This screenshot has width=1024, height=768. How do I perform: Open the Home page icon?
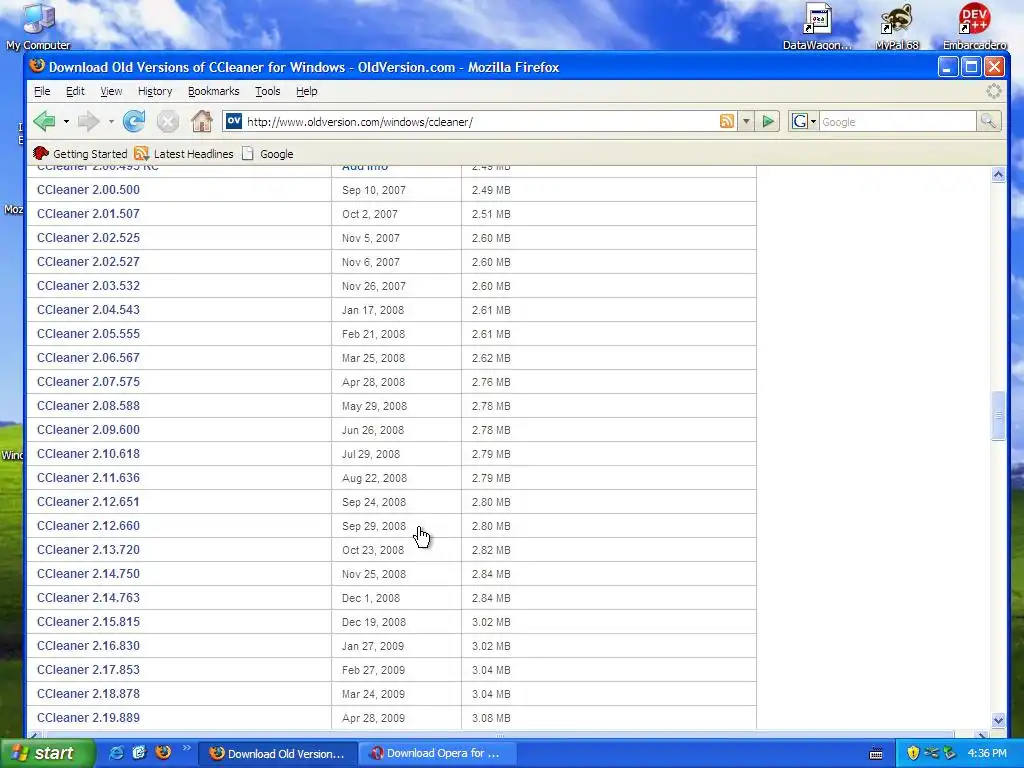point(202,121)
